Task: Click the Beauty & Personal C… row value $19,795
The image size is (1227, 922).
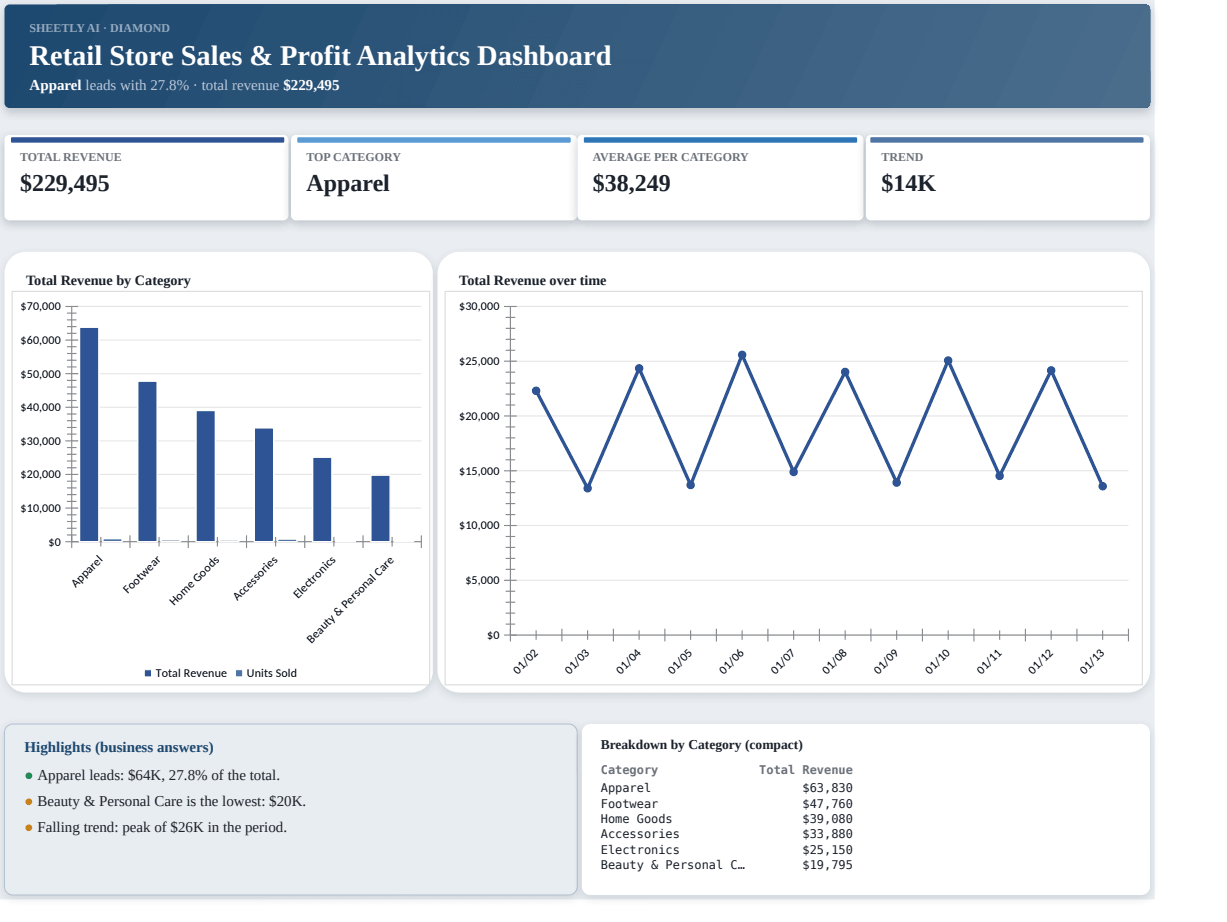Action: coord(828,865)
